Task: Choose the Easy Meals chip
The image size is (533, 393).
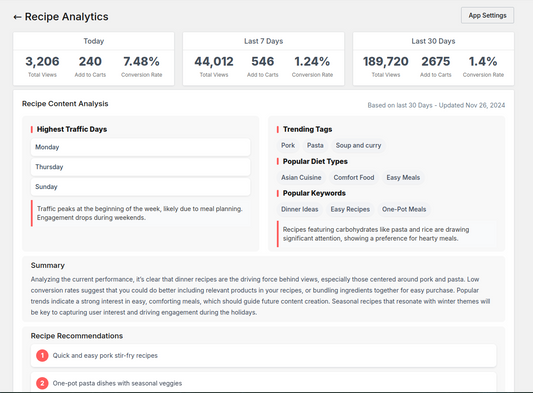Action: click(403, 177)
